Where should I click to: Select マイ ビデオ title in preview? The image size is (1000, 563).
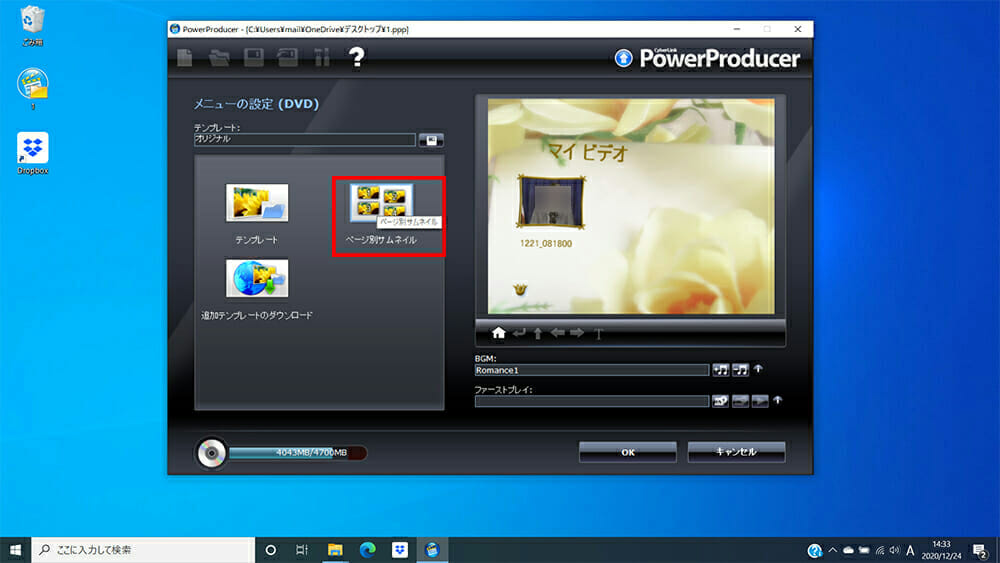pos(587,152)
